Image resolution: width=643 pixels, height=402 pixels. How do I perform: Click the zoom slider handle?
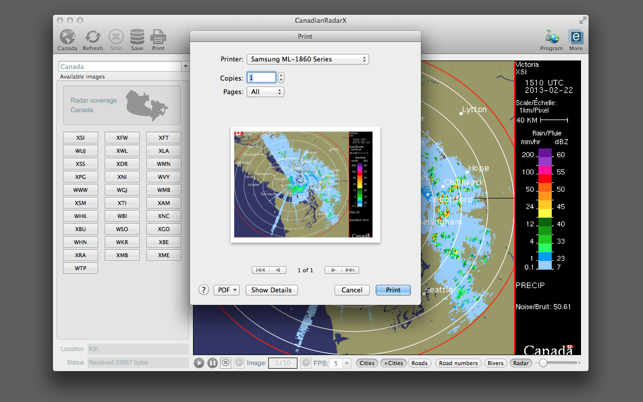pos(543,363)
